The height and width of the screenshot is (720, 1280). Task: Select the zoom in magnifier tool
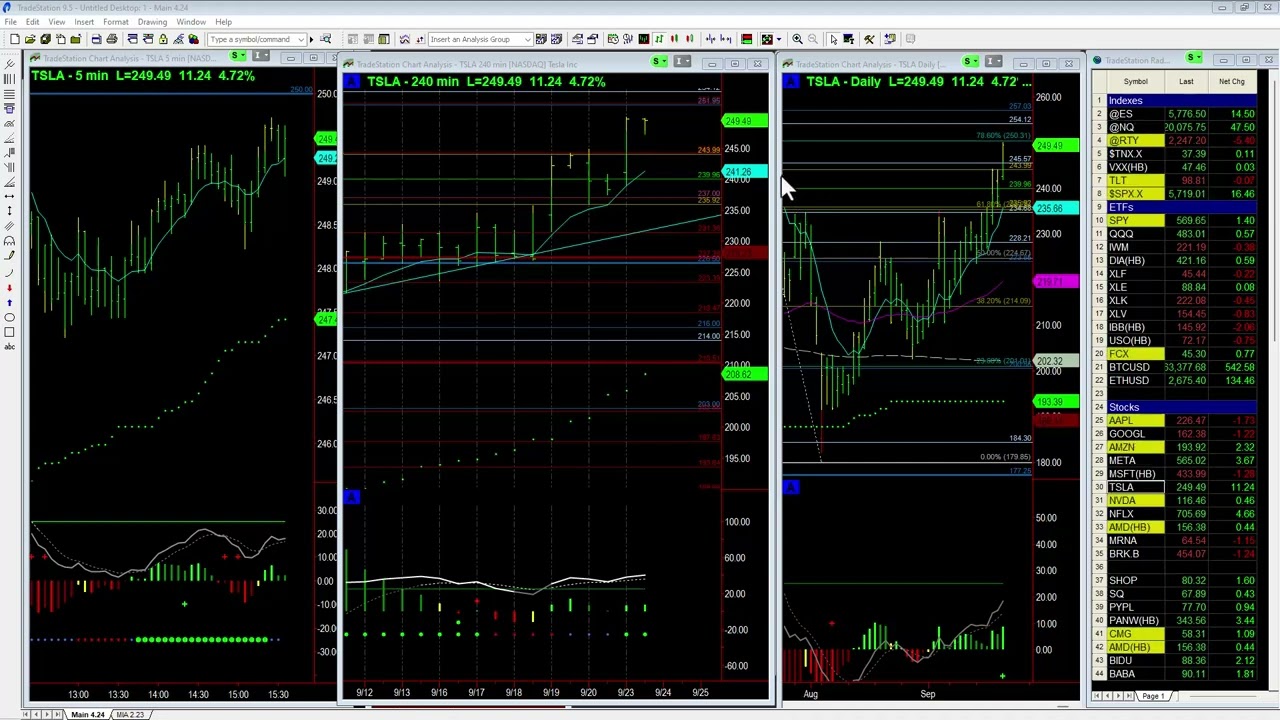(797, 39)
